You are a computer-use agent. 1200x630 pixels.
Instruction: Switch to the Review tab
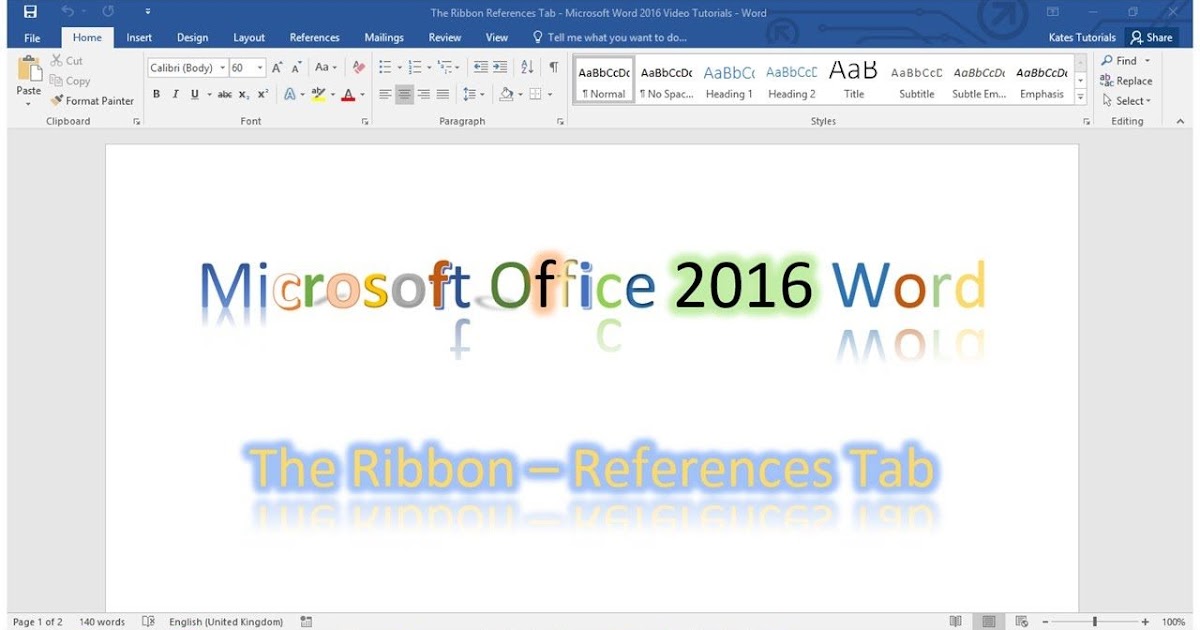[x=445, y=38]
